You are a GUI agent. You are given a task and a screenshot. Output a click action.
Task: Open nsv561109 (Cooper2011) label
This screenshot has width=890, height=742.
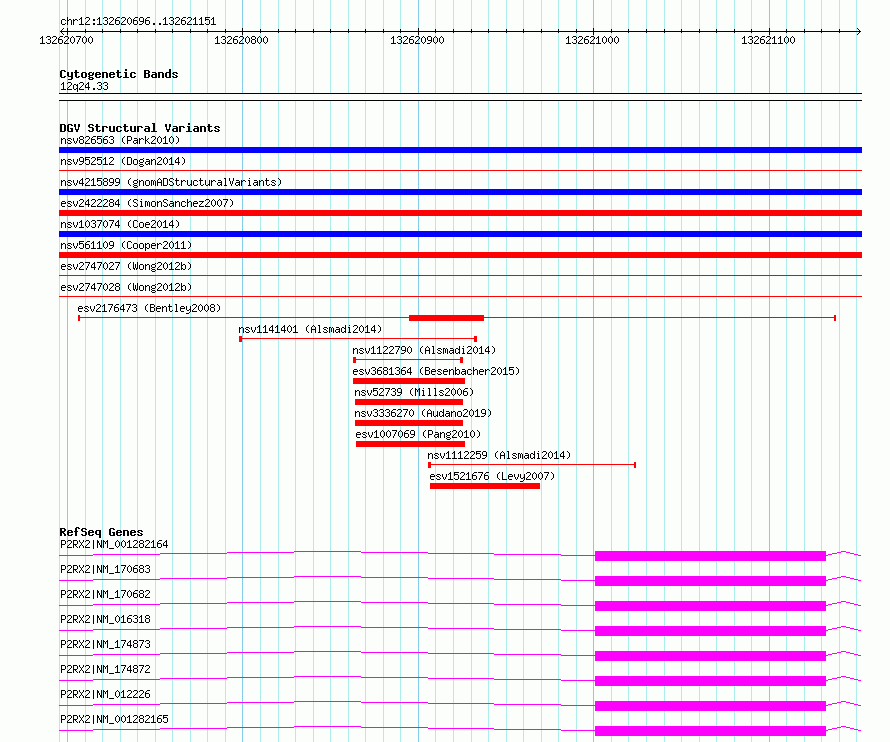126,245
